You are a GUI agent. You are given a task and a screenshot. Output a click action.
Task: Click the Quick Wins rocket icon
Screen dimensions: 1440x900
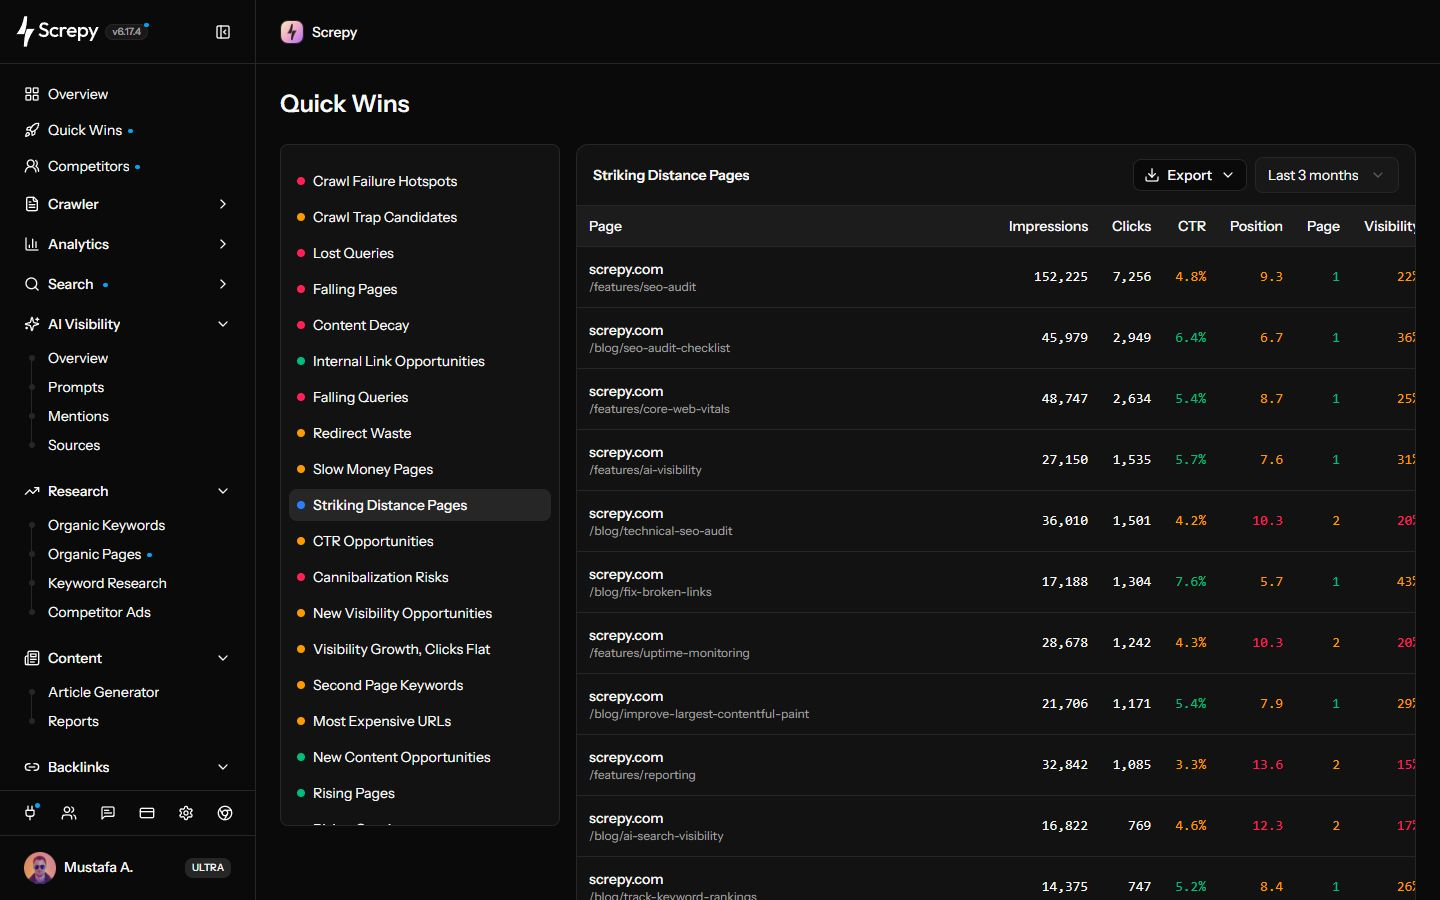(x=32, y=130)
